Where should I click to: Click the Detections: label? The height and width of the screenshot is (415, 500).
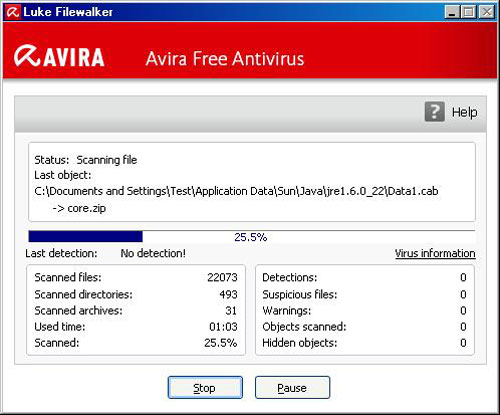coord(290,277)
